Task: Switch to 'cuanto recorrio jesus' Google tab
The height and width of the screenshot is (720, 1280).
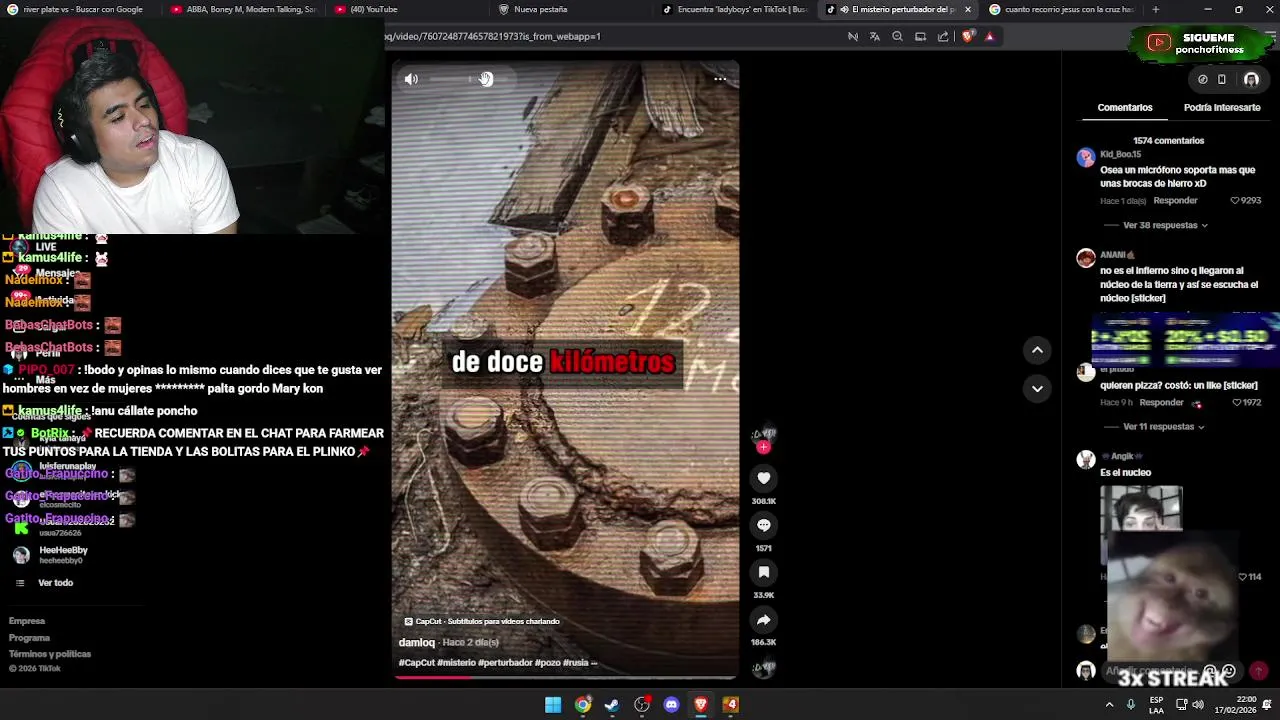Action: (x=1063, y=9)
